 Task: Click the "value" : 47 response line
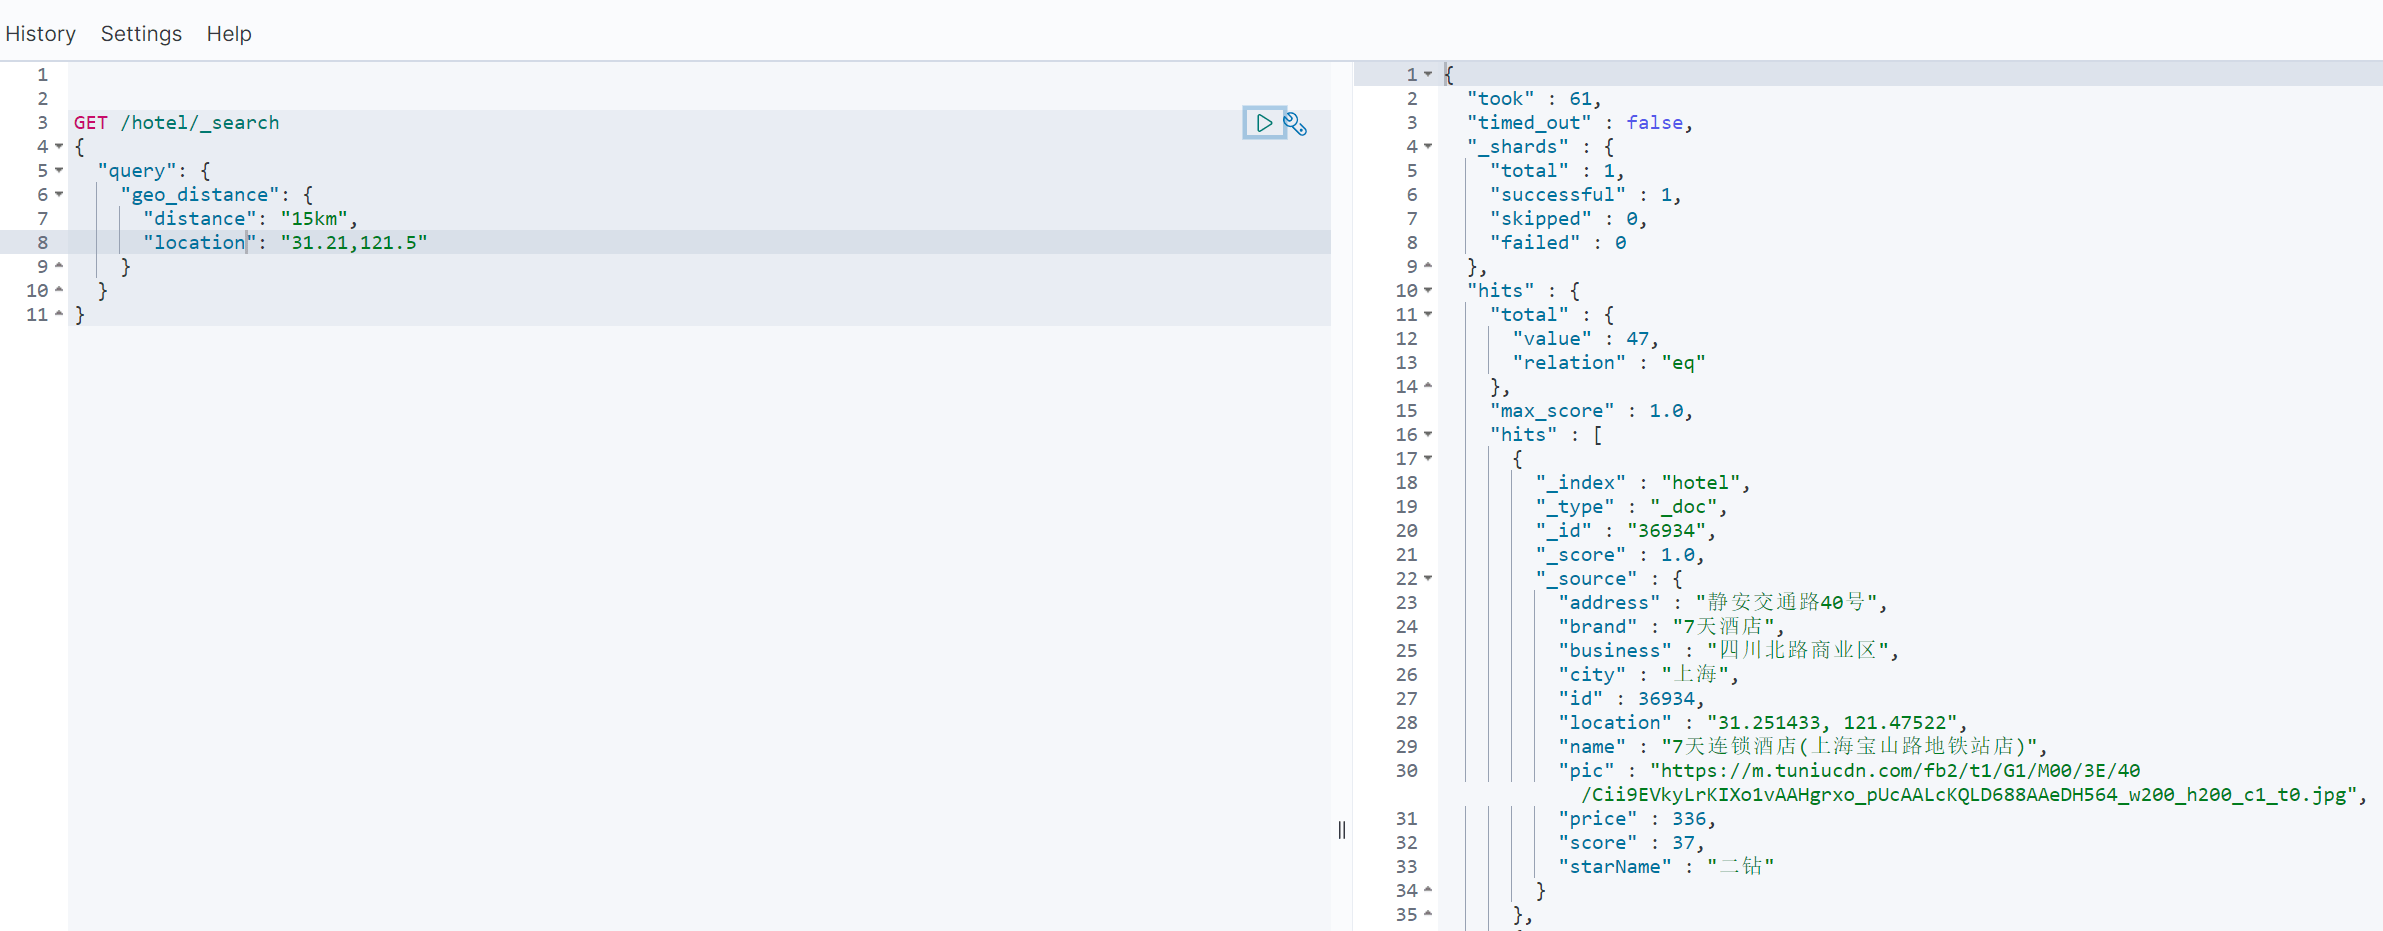point(1585,338)
